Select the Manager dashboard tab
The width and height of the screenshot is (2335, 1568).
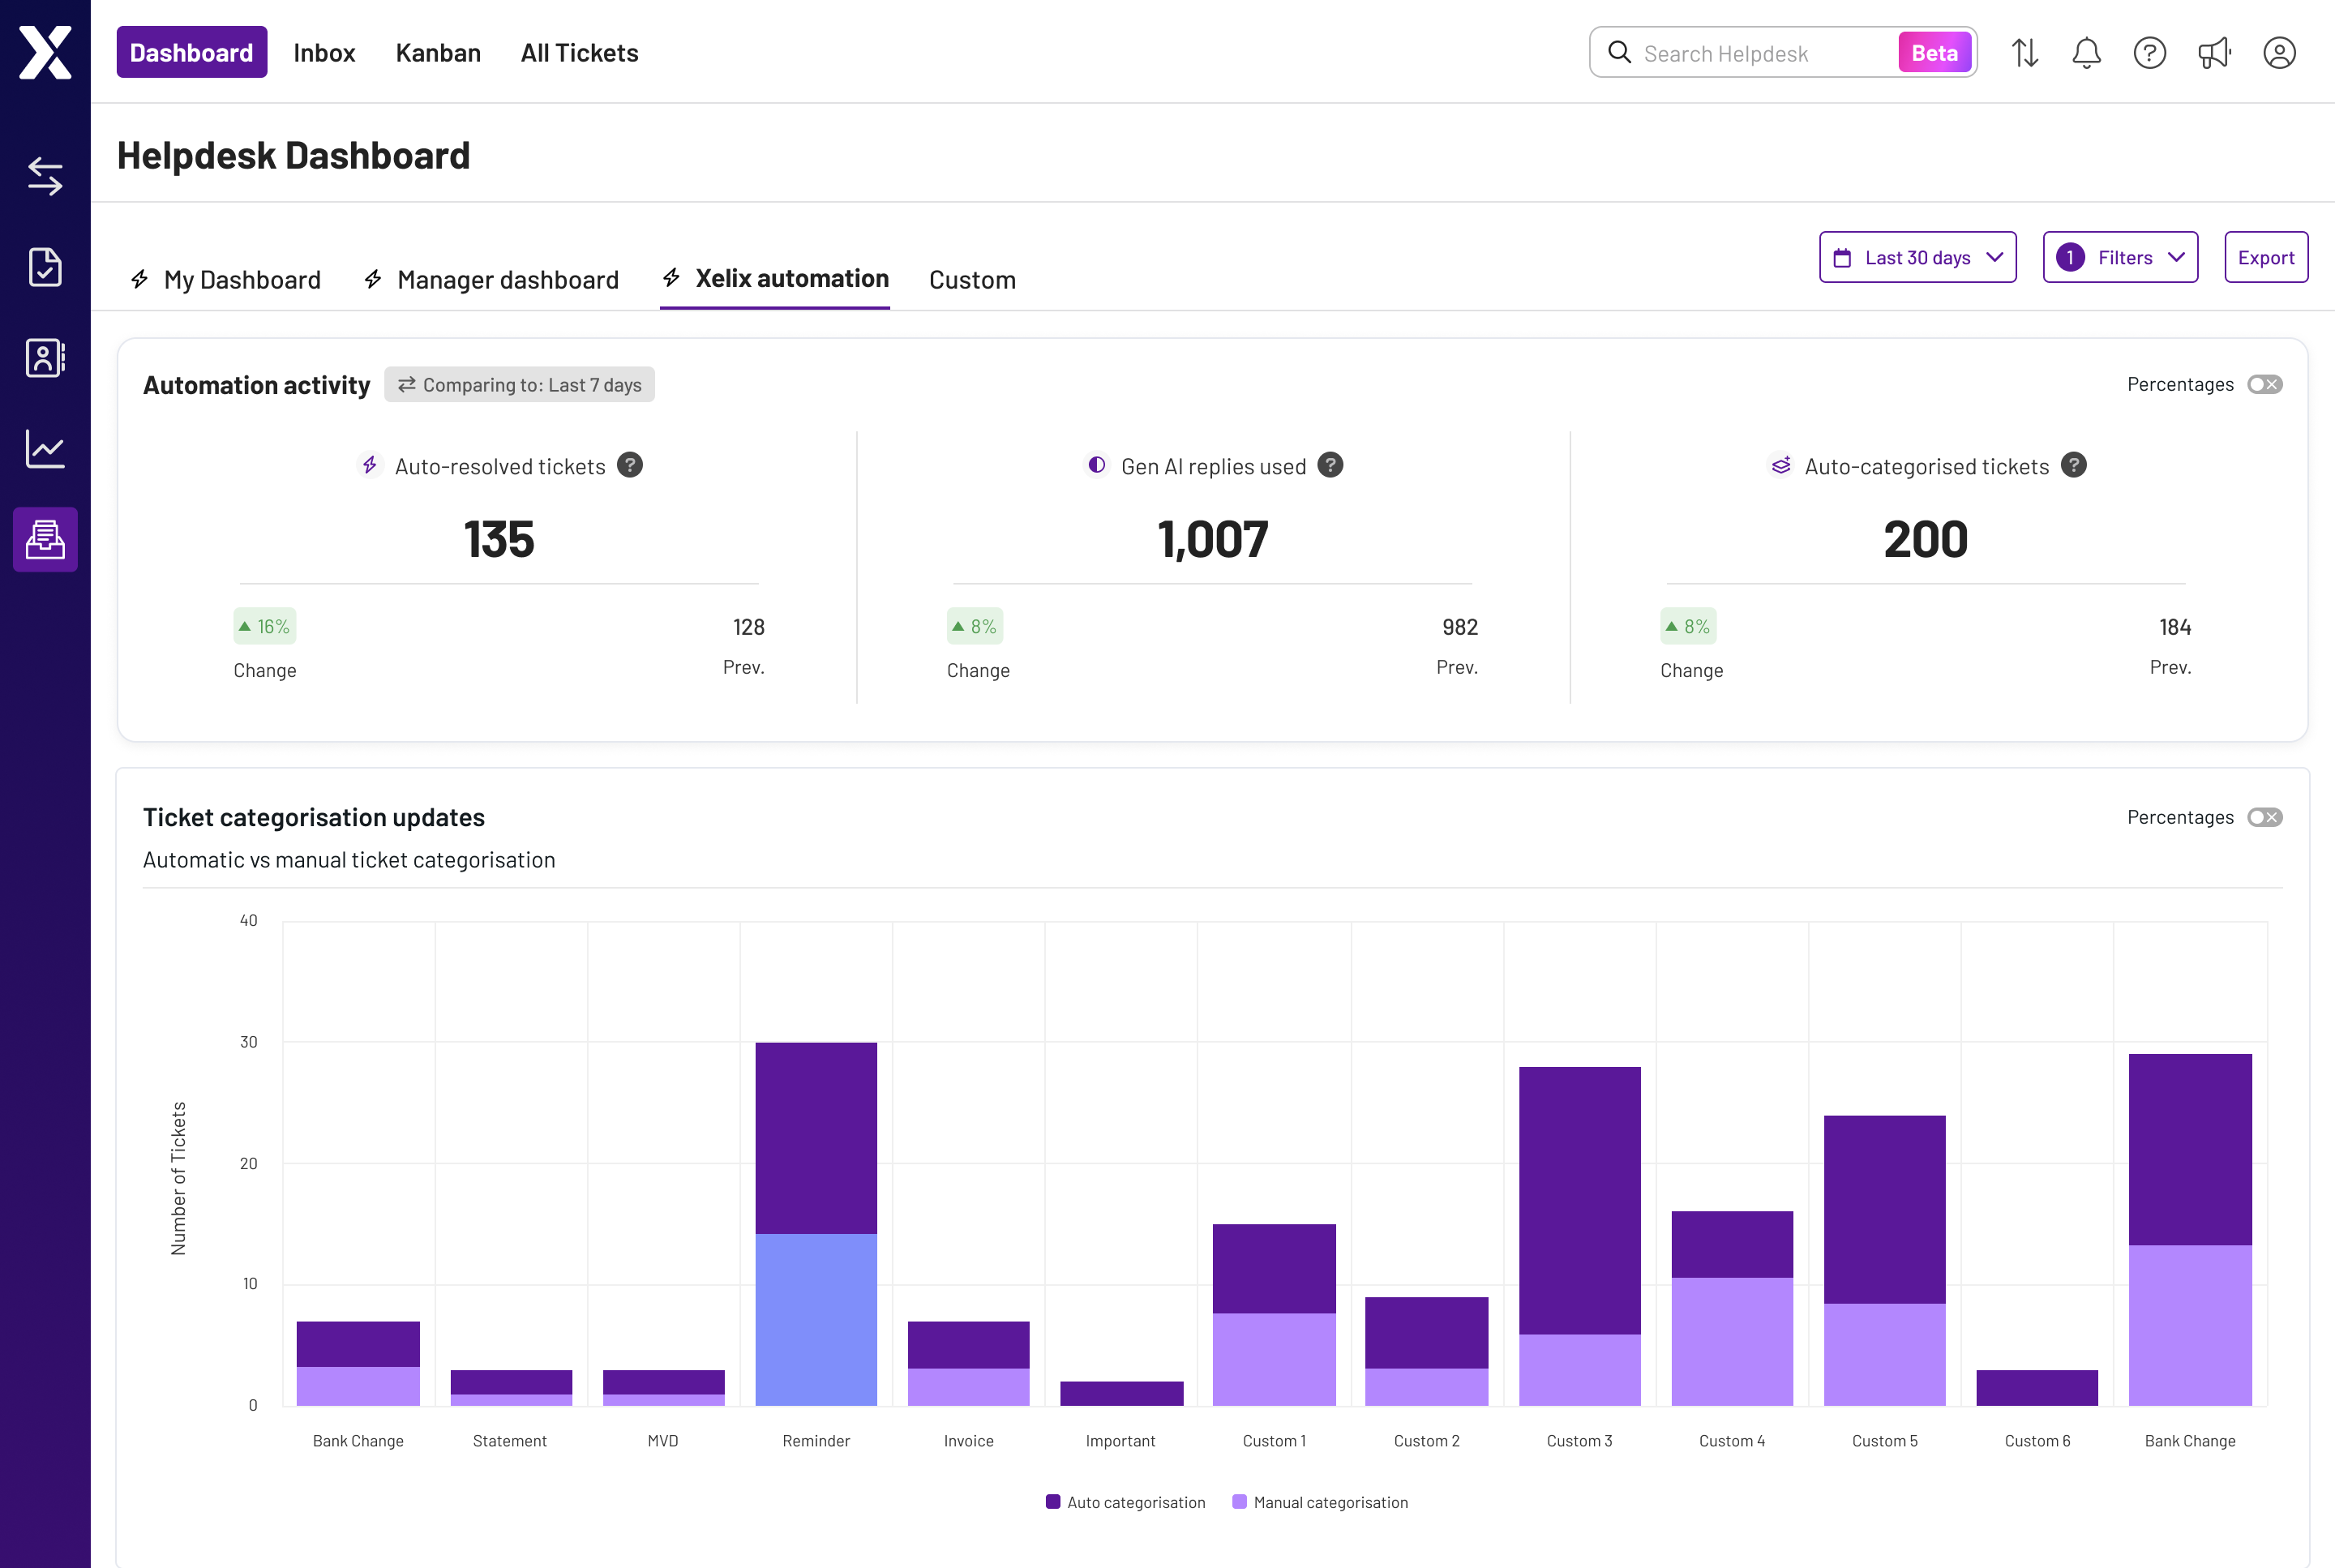click(x=490, y=279)
